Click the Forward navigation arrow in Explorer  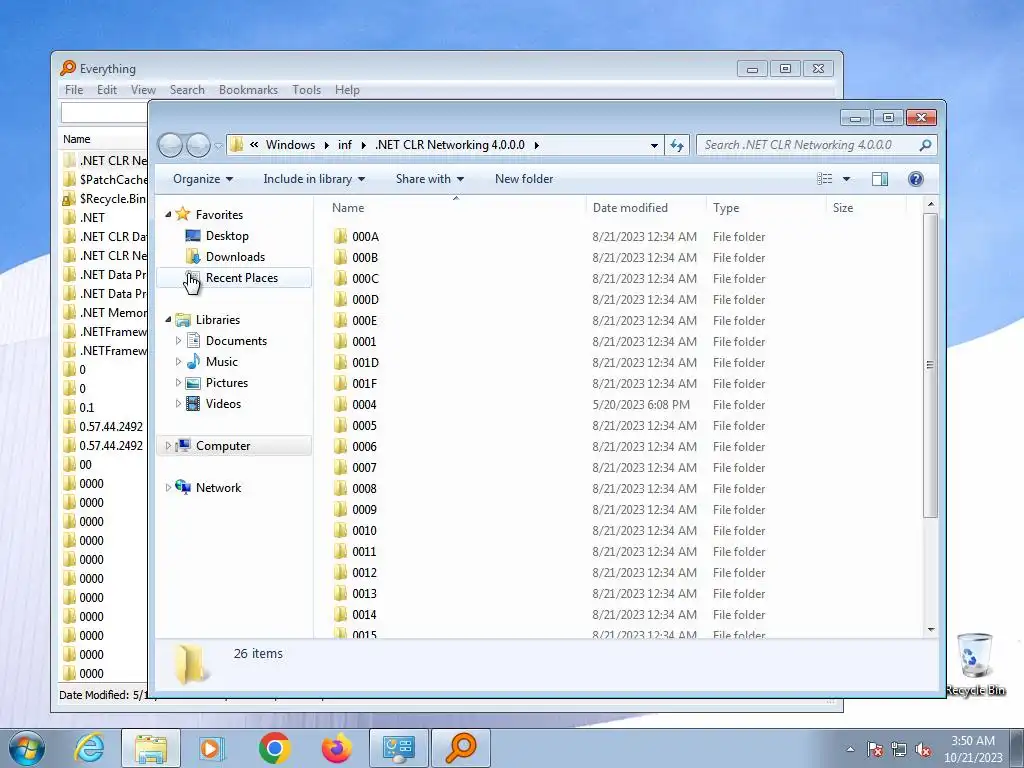199,145
